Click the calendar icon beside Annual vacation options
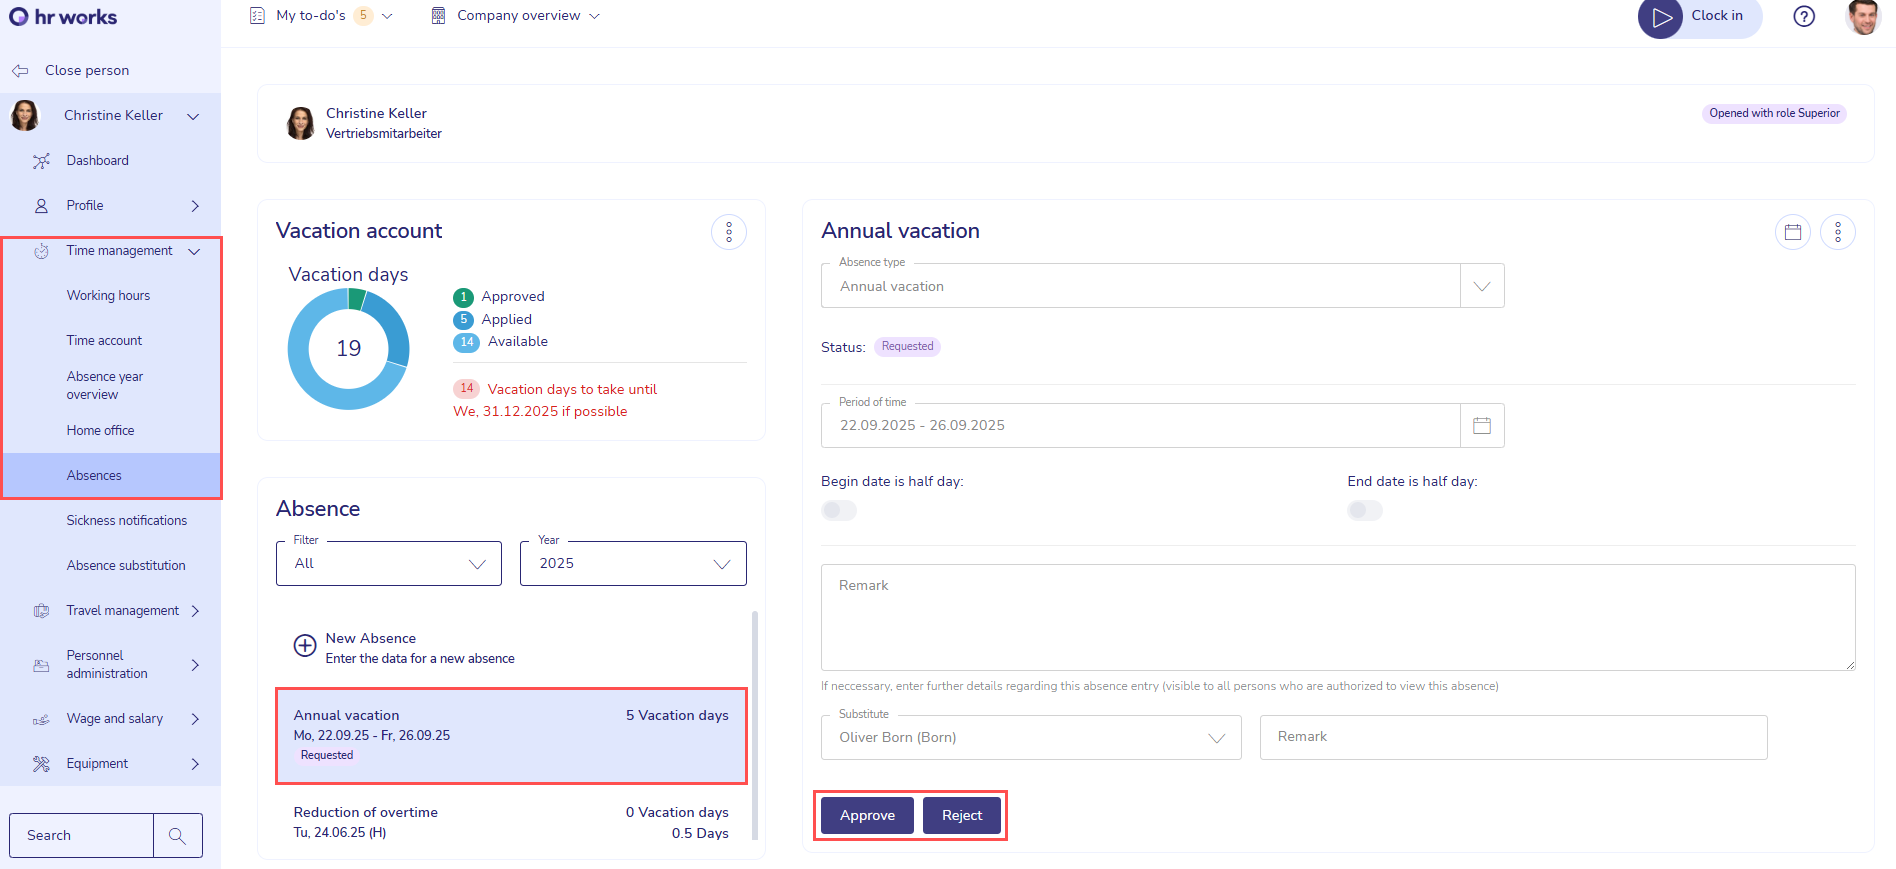This screenshot has width=1896, height=869. point(1792,232)
